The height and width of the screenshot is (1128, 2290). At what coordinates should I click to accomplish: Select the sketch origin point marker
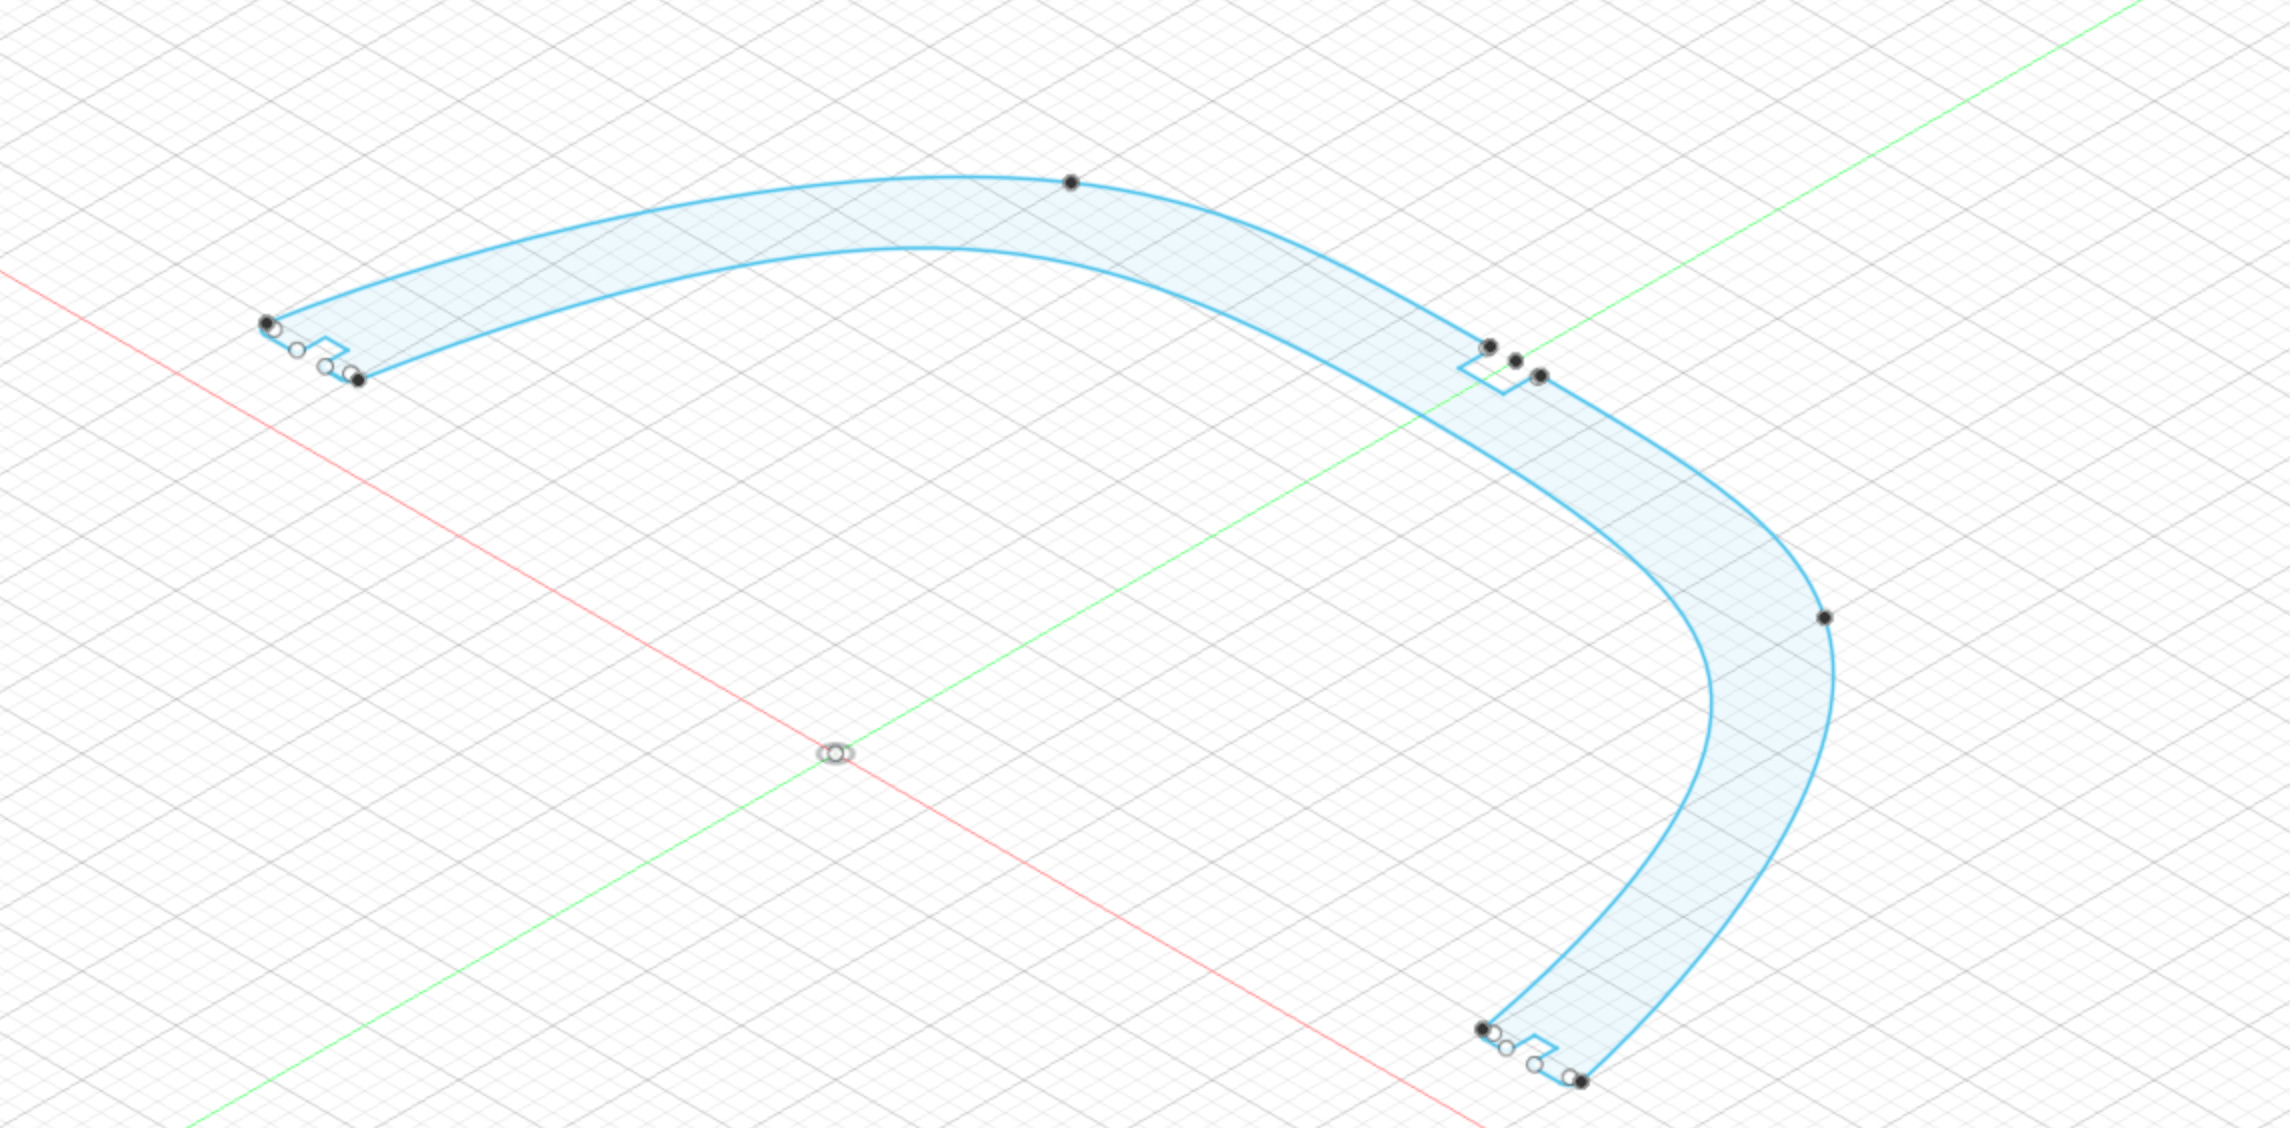pos(835,753)
